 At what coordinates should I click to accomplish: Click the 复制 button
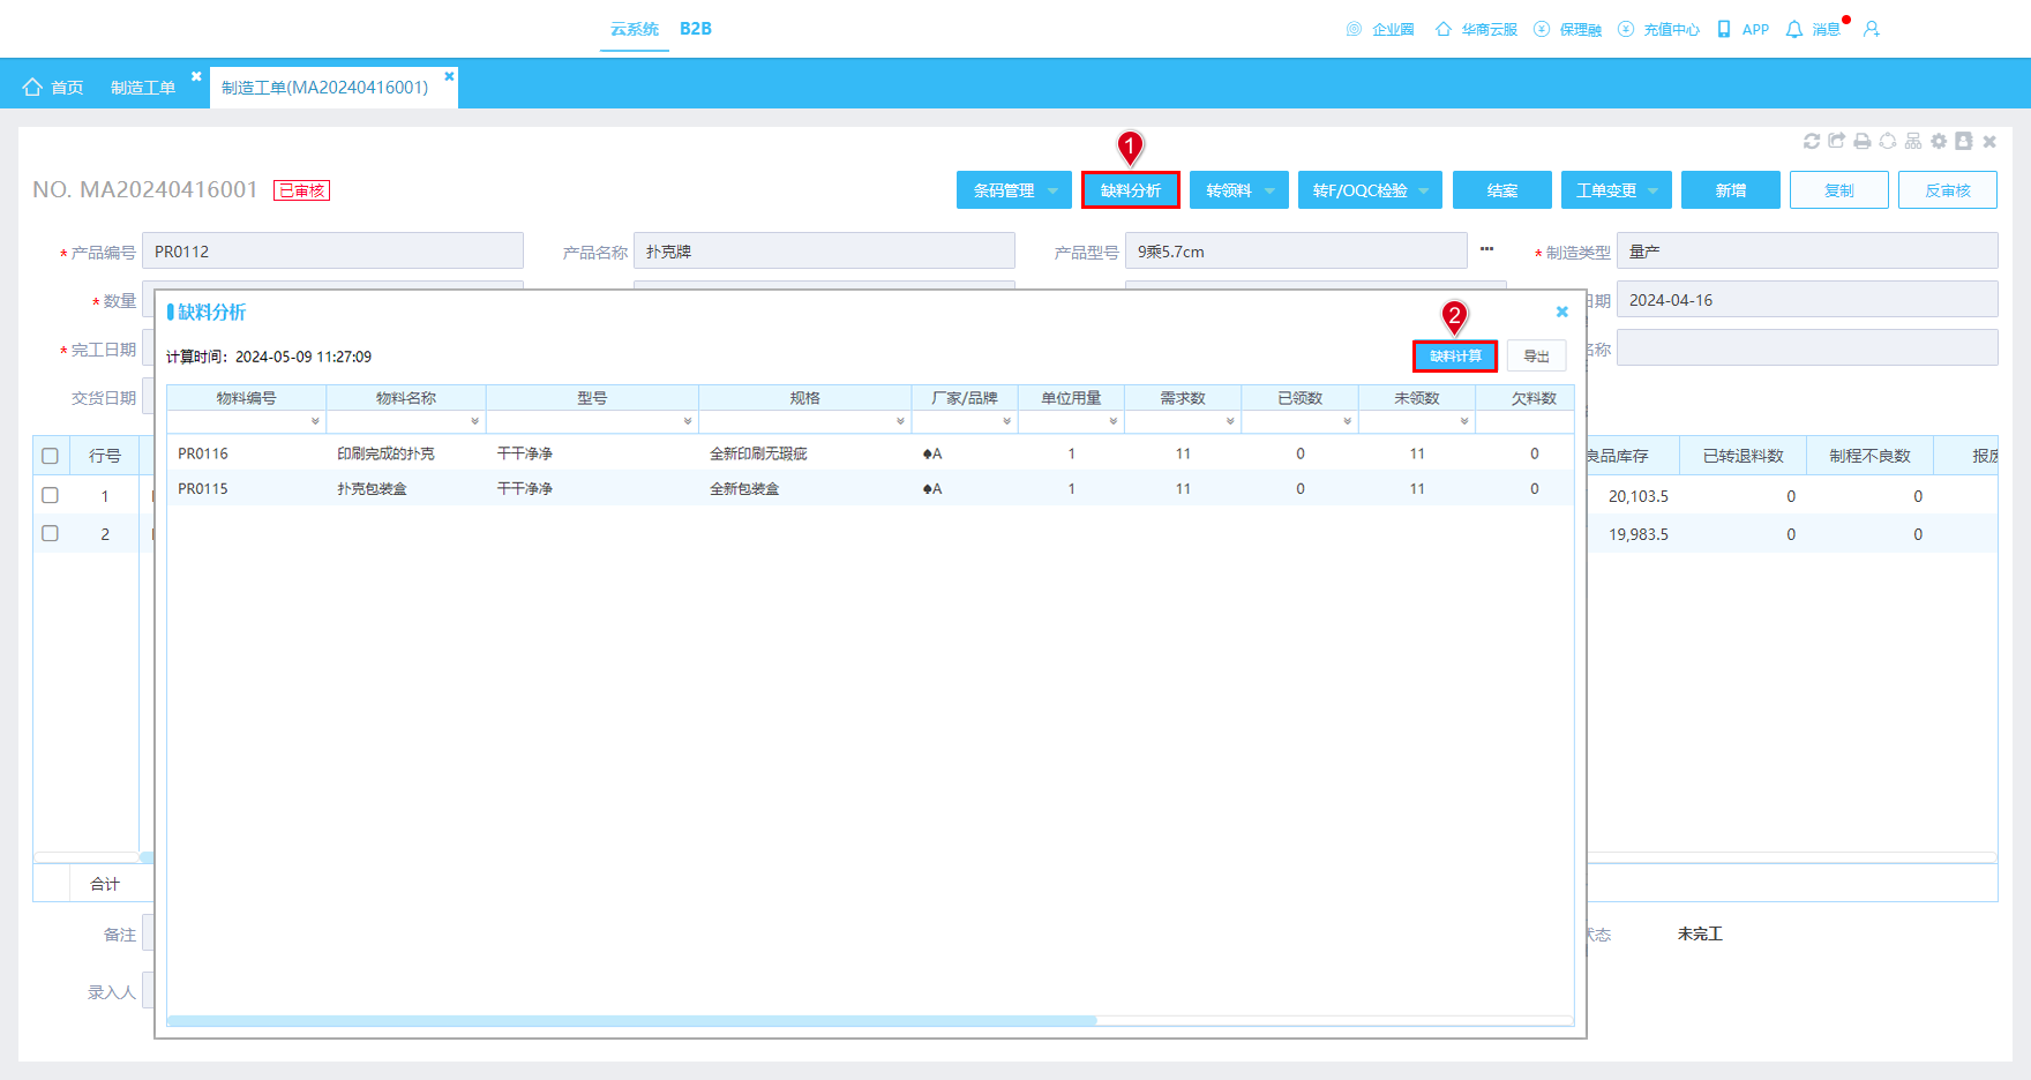1839,190
